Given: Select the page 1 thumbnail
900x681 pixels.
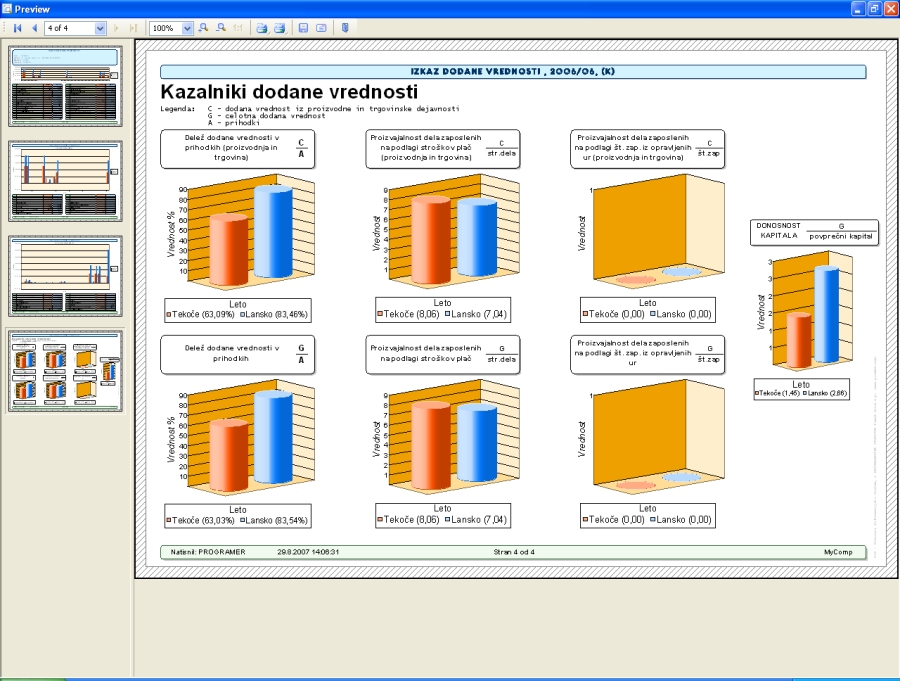Looking at the screenshot, I should pyautogui.click(x=66, y=85).
